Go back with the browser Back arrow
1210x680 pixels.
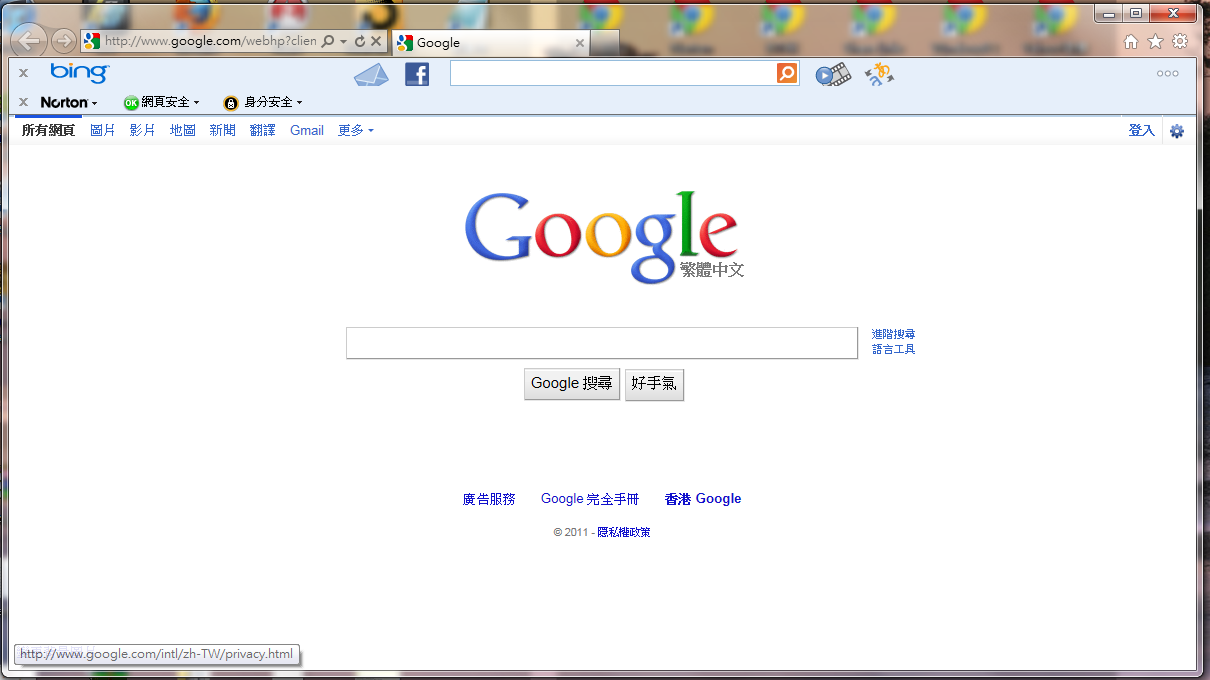point(29,40)
